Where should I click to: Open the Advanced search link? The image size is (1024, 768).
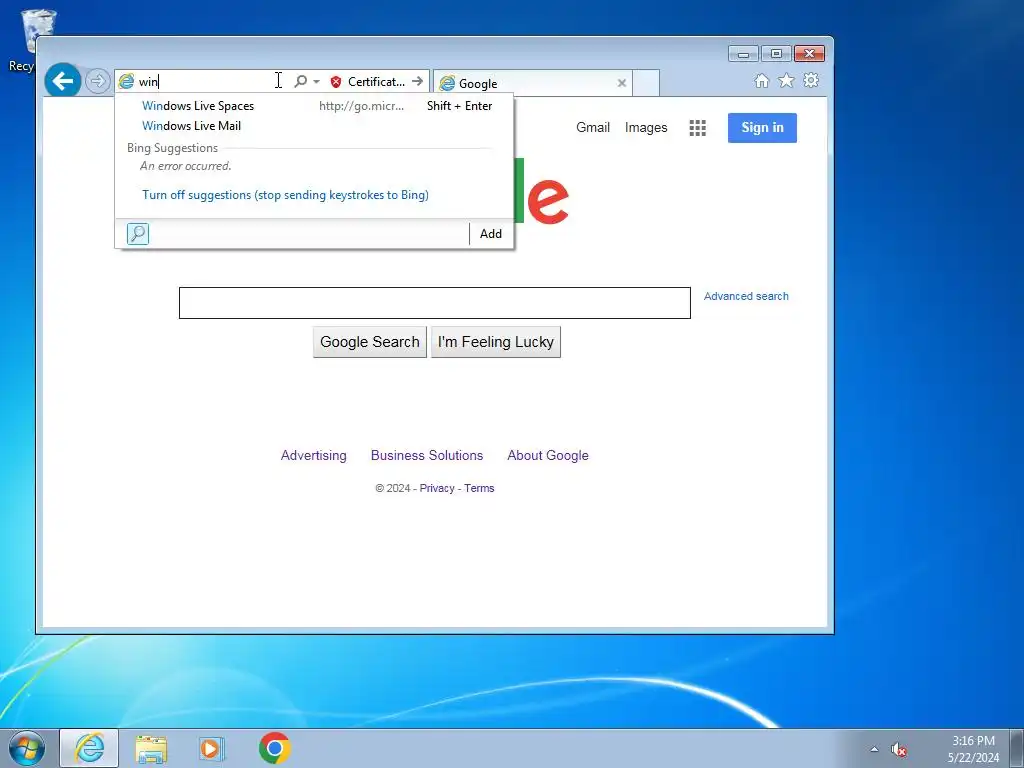(746, 296)
